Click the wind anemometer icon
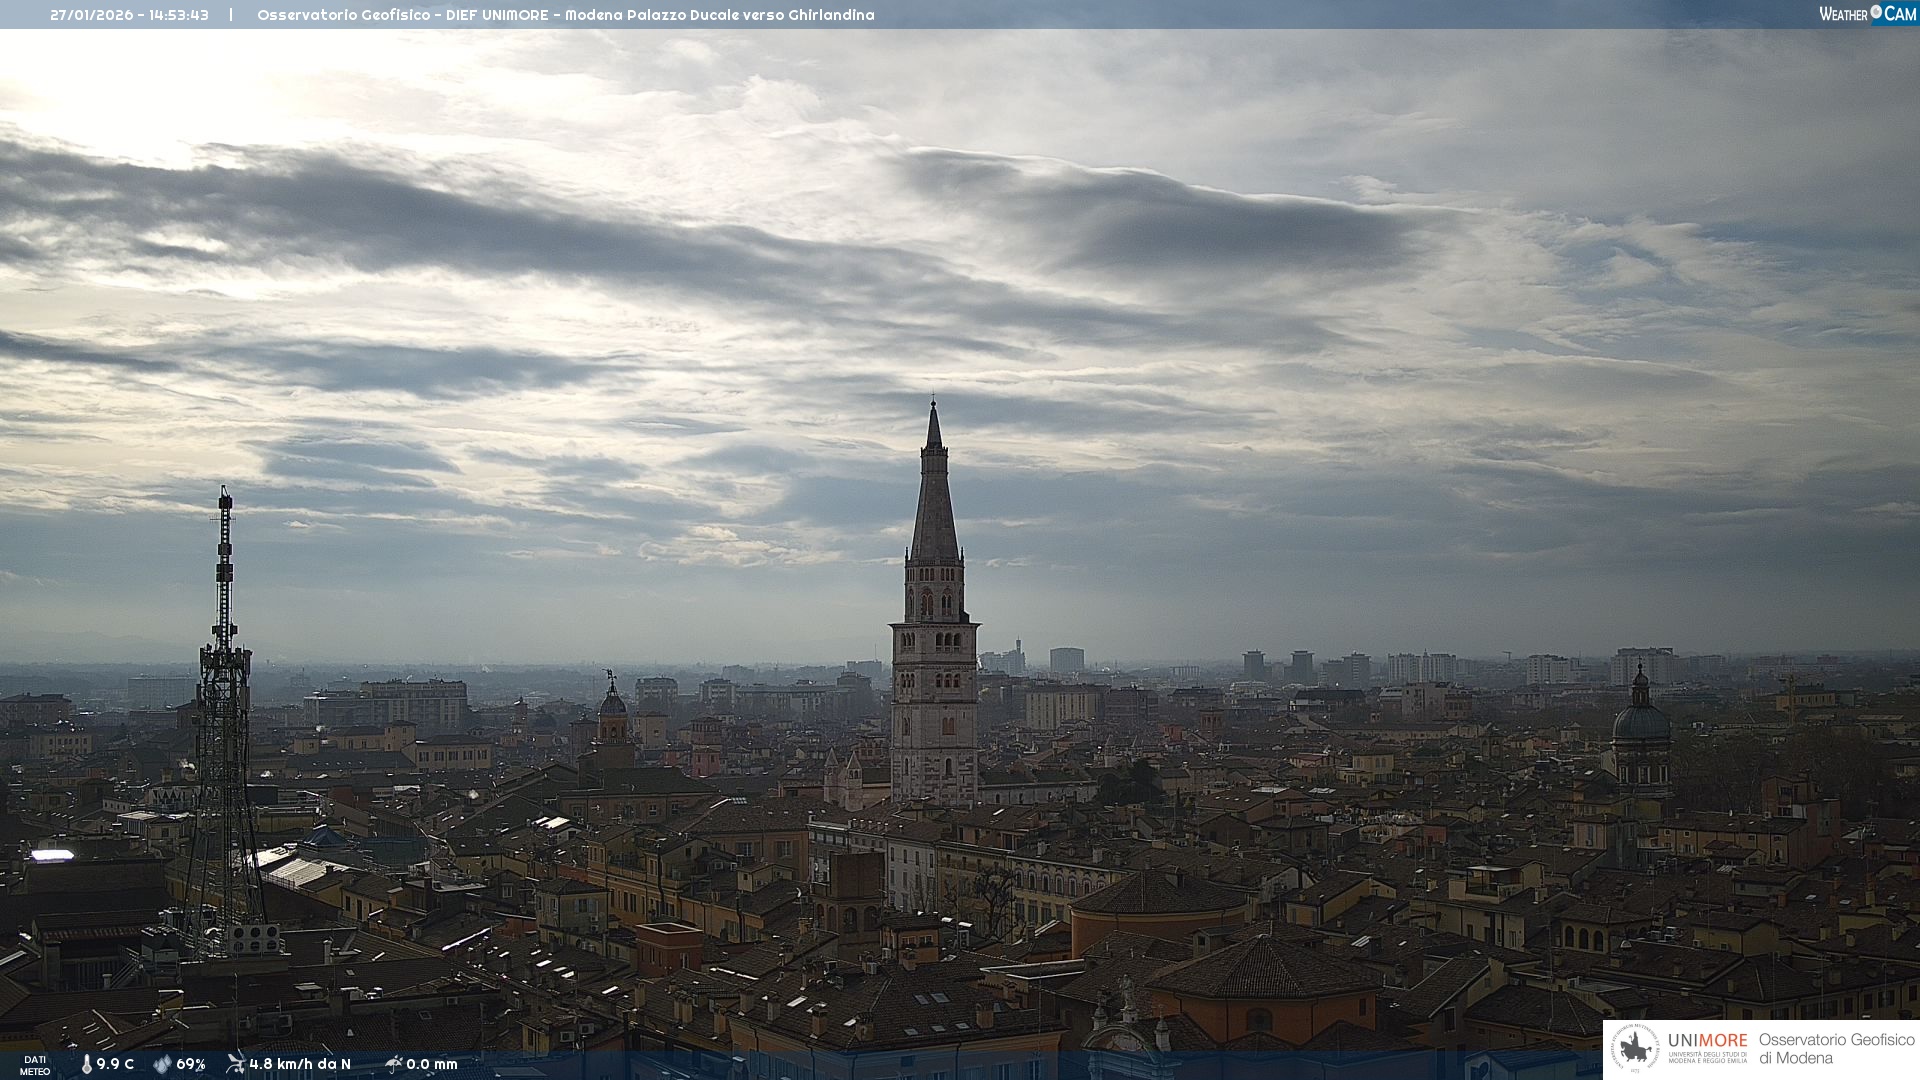This screenshot has height=1080, width=1920. click(x=235, y=1063)
